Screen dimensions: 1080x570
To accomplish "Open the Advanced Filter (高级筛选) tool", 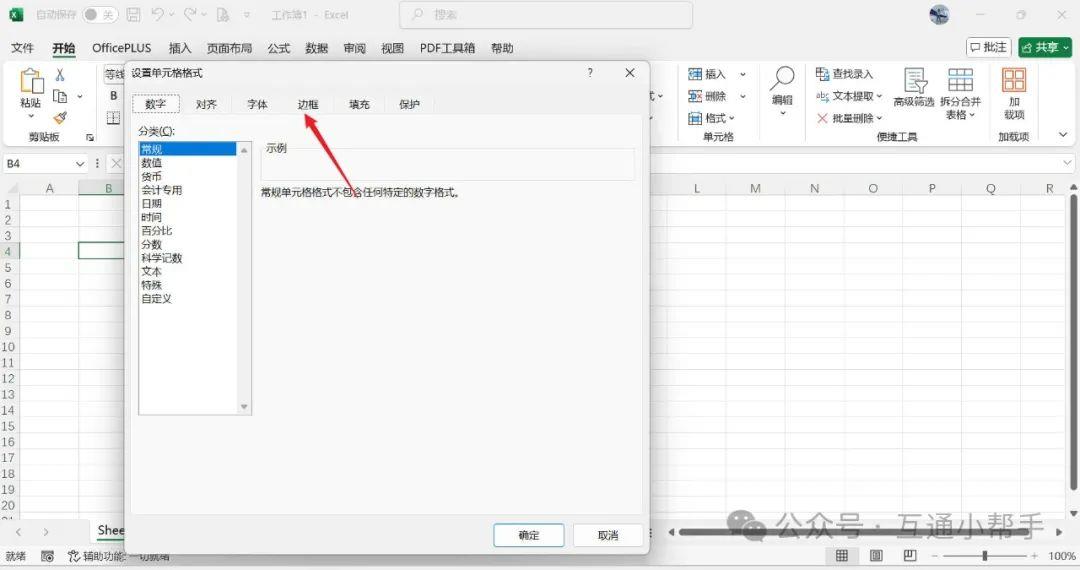I will click(x=914, y=87).
